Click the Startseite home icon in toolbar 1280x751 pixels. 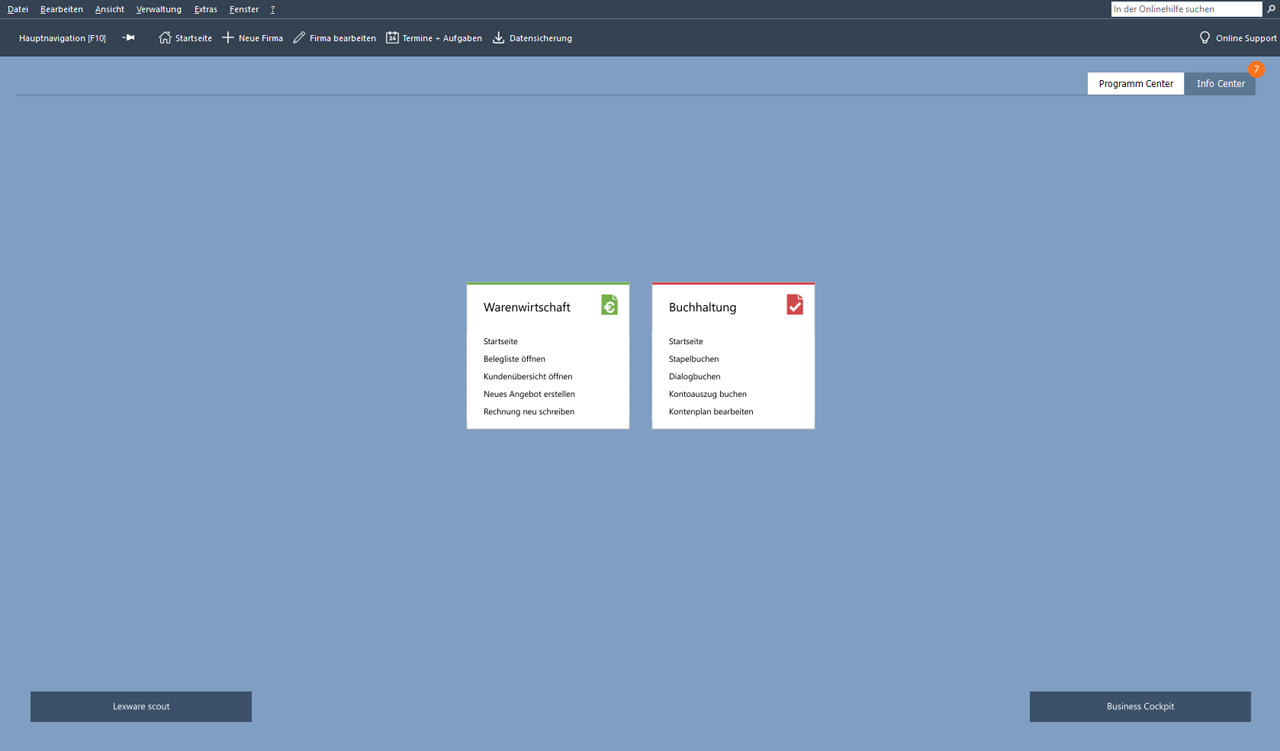coord(165,38)
